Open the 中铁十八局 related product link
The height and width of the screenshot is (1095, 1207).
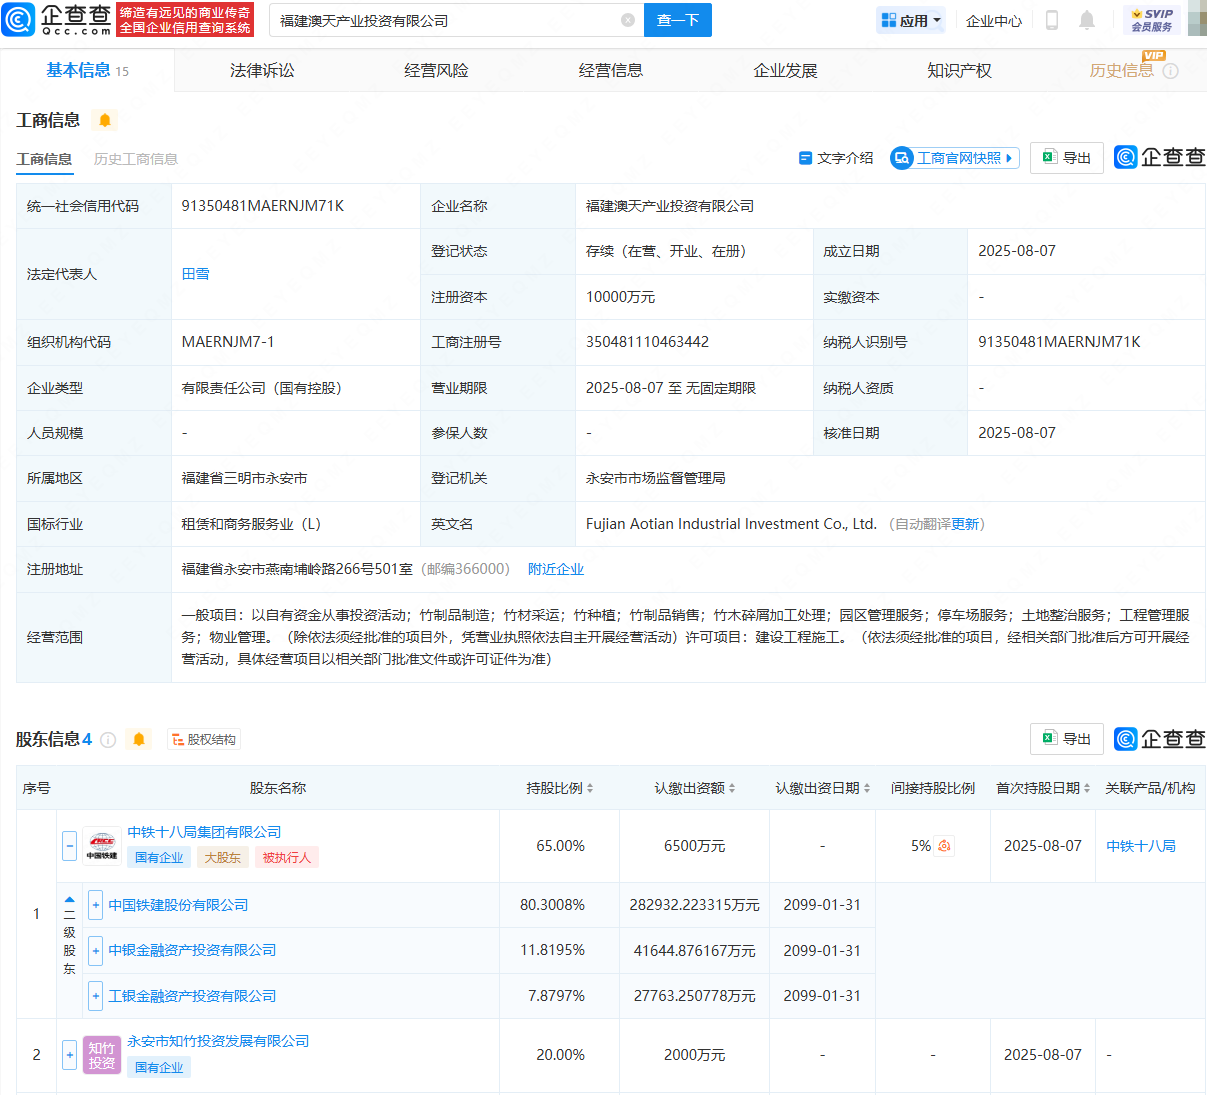pyautogui.click(x=1141, y=846)
